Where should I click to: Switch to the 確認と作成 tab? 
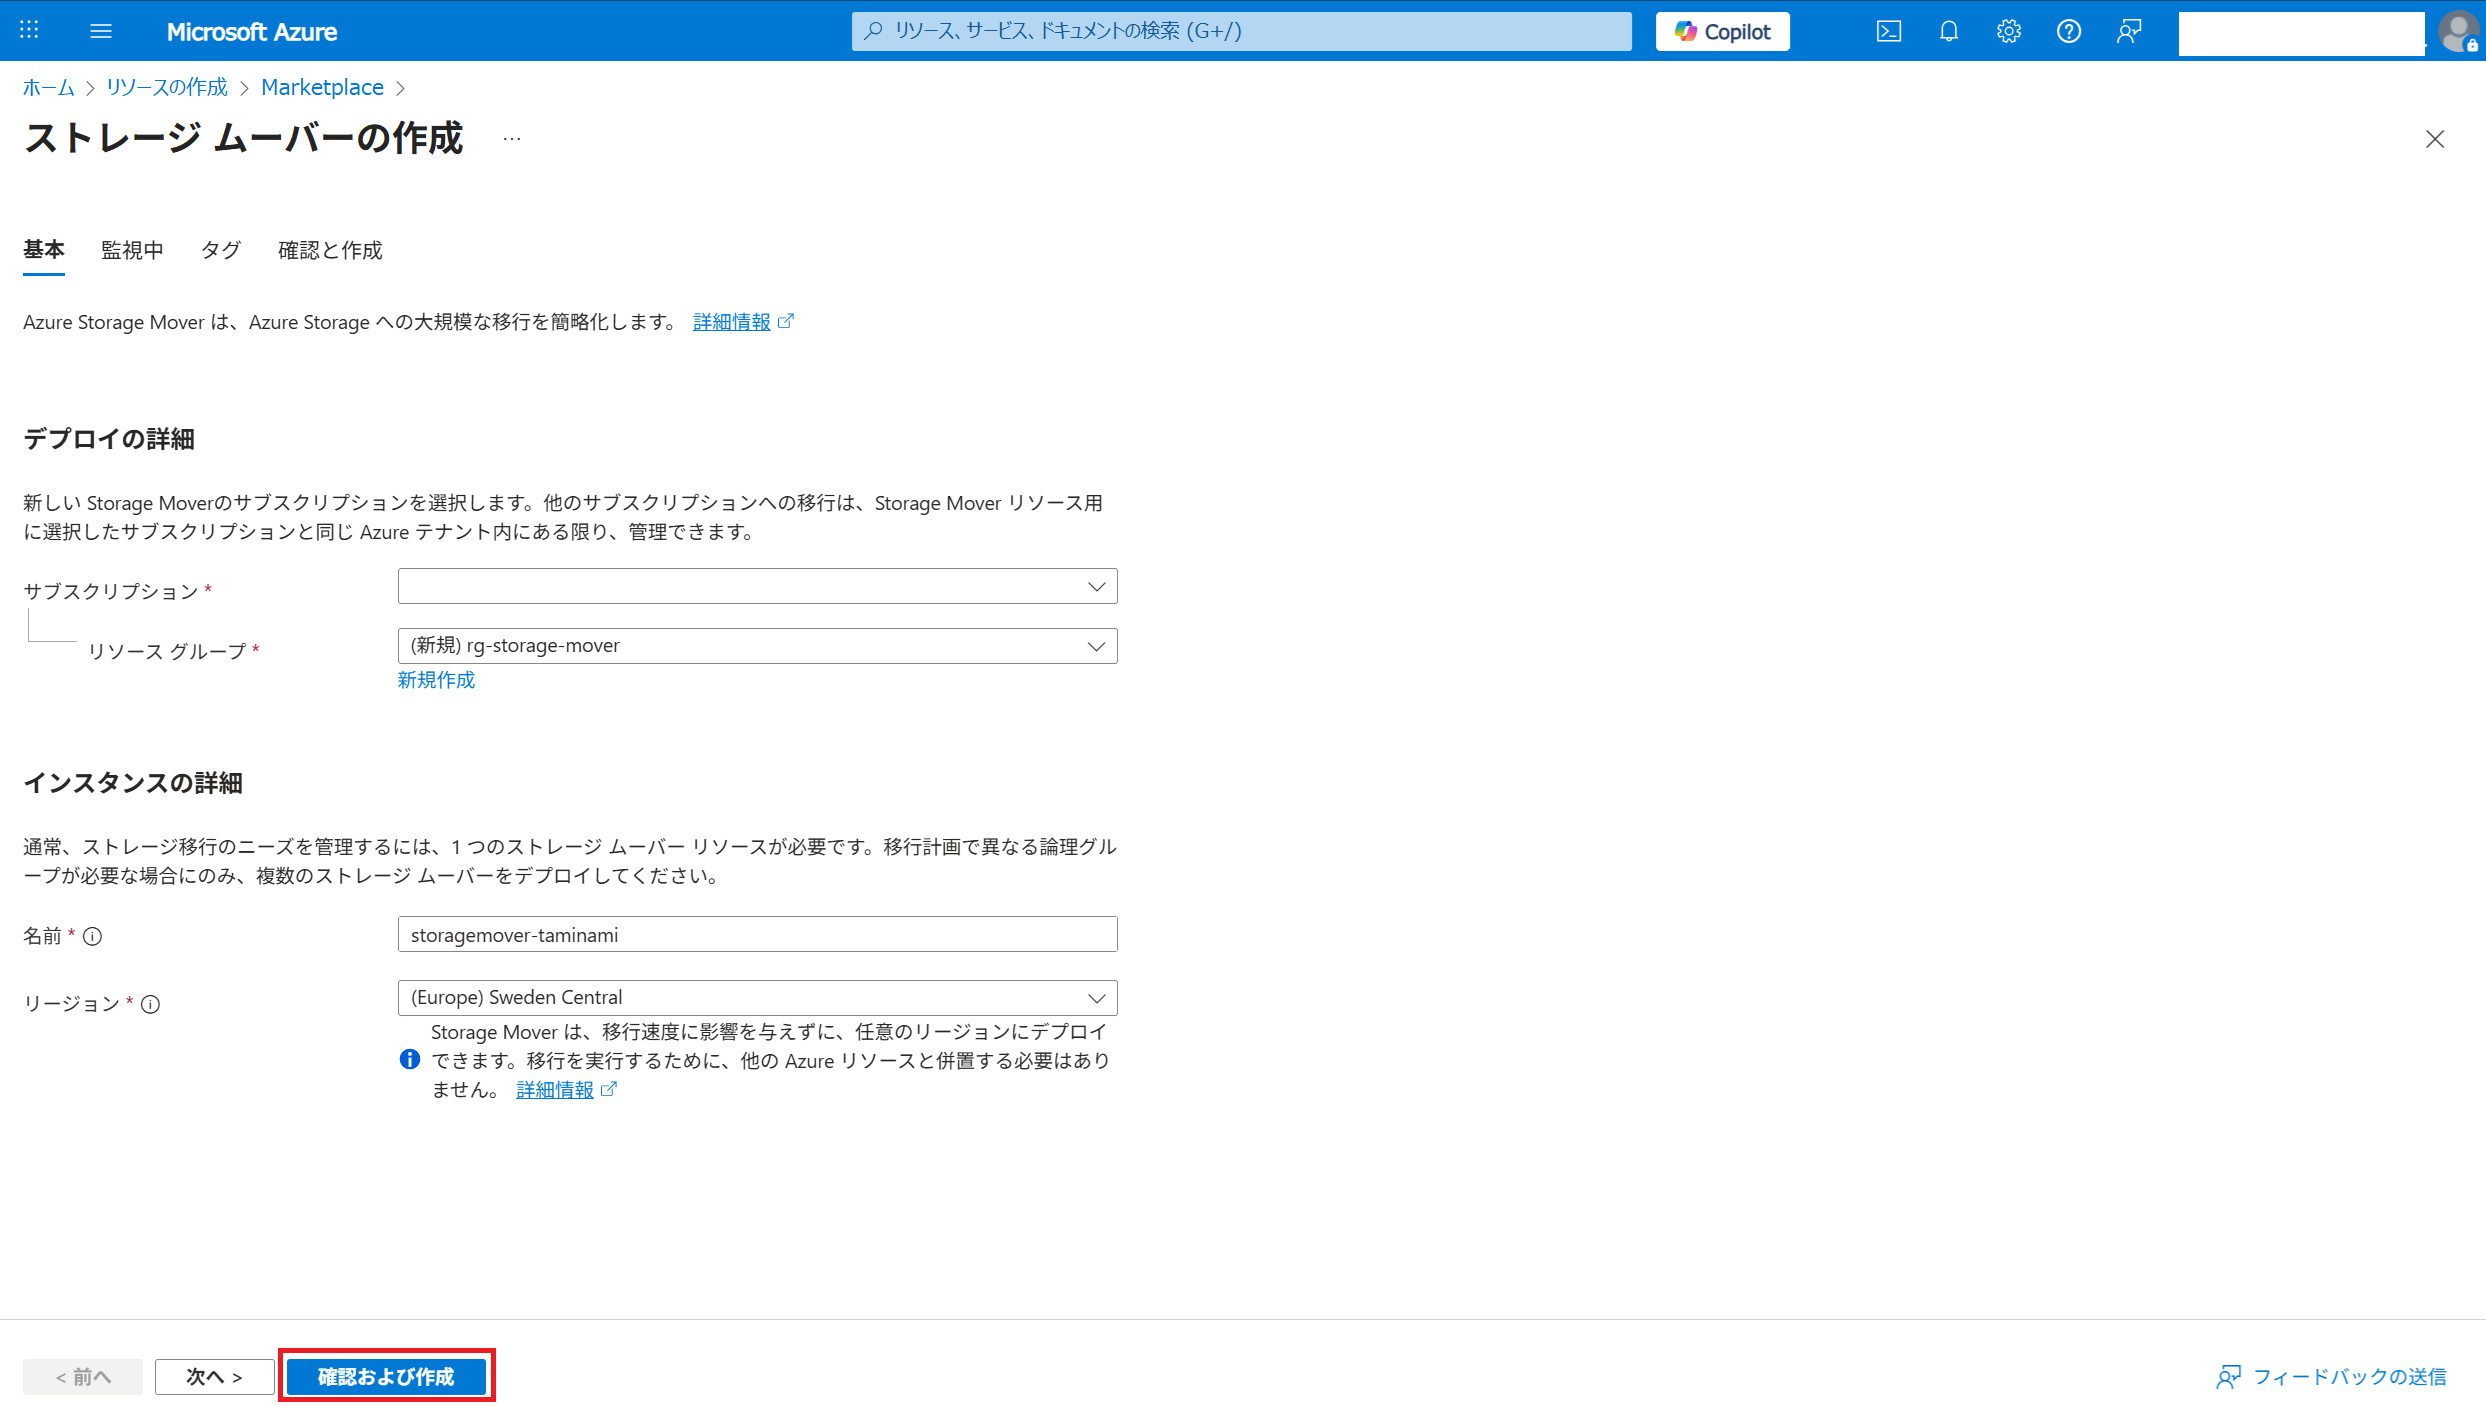pos(330,250)
